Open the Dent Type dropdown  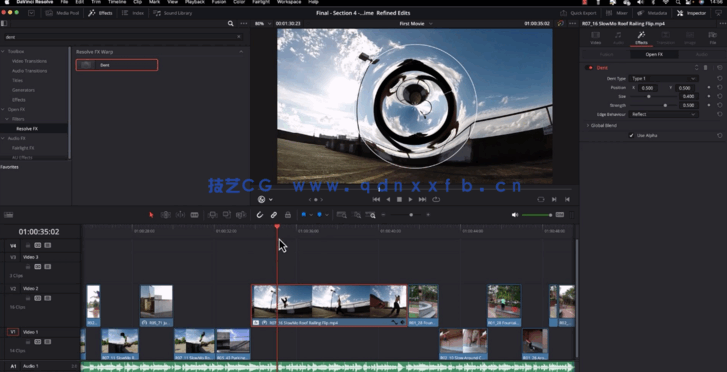tap(663, 78)
